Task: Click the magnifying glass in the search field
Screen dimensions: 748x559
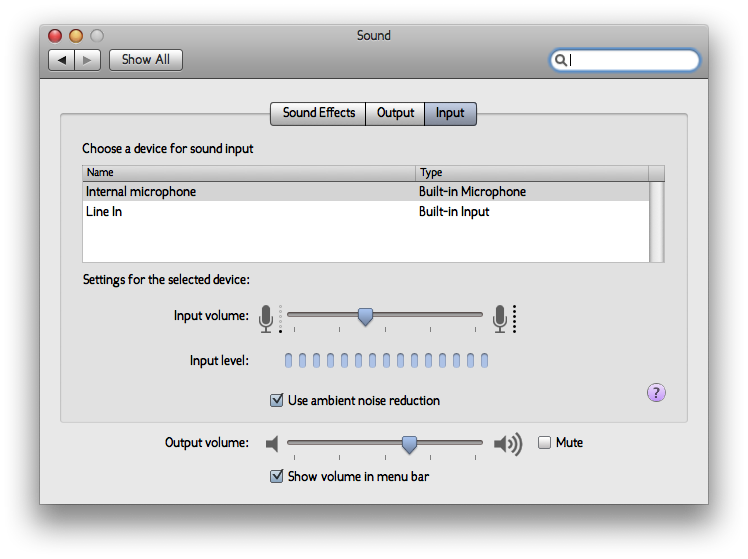Action: click(x=561, y=60)
